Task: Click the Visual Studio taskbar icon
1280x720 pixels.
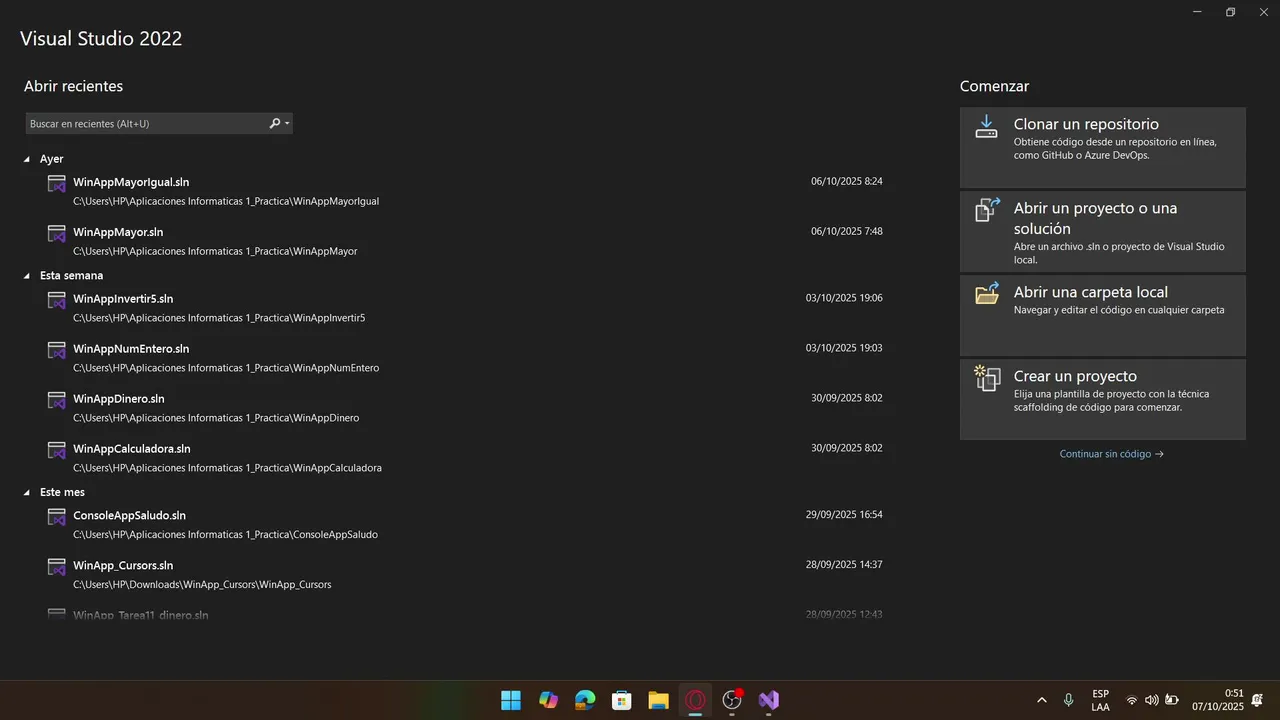Action: [768, 700]
